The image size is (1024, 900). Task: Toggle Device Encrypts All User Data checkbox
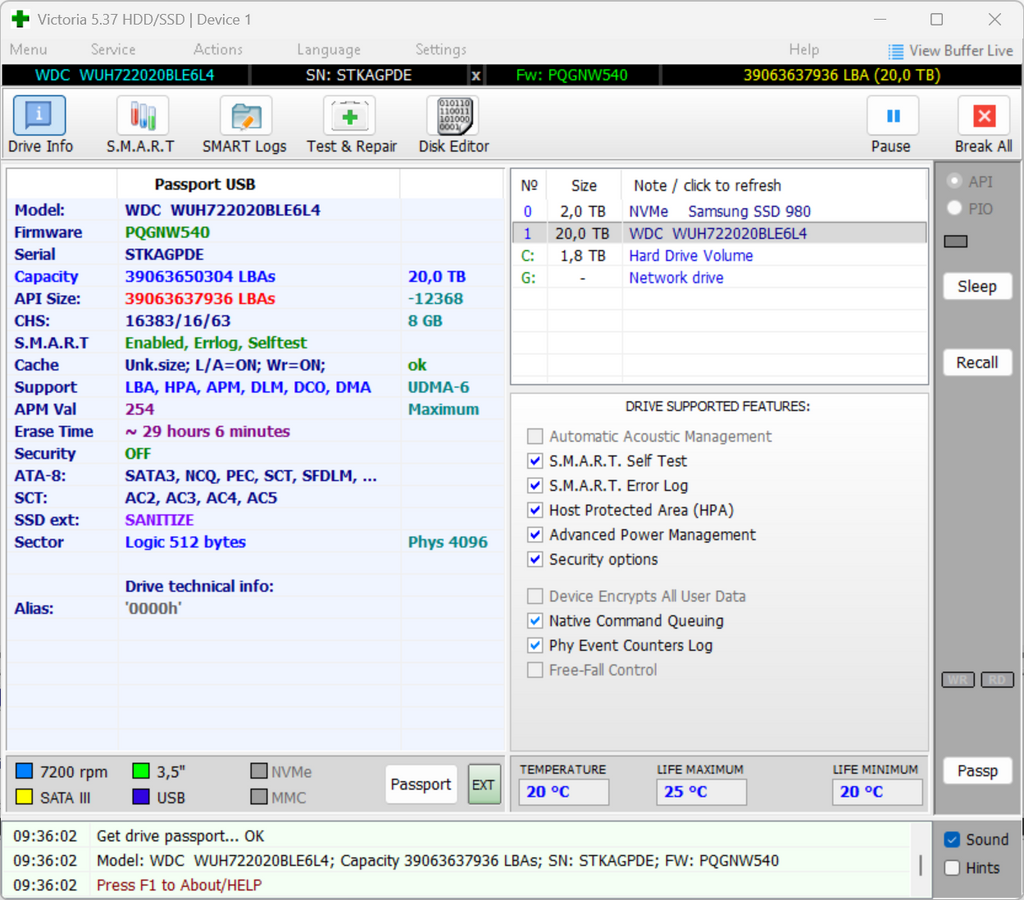coord(535,596)
